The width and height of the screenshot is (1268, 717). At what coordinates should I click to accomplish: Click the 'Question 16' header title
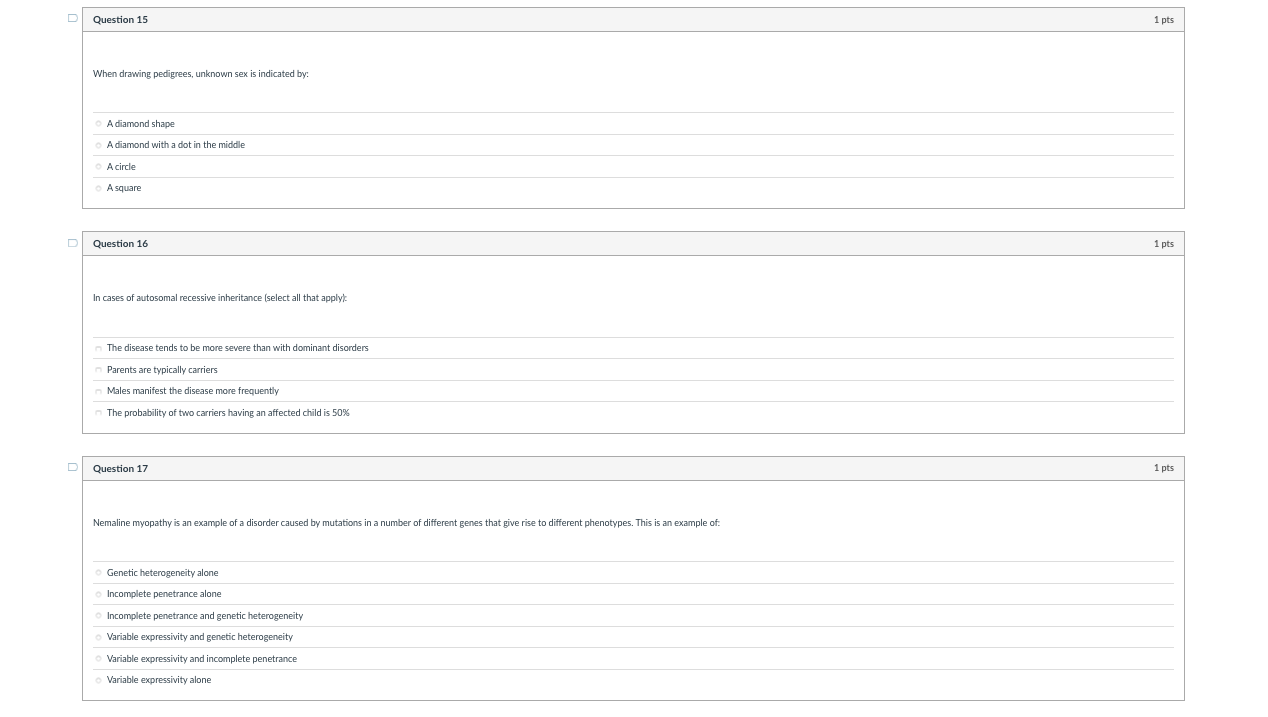[x=120, y=244]
